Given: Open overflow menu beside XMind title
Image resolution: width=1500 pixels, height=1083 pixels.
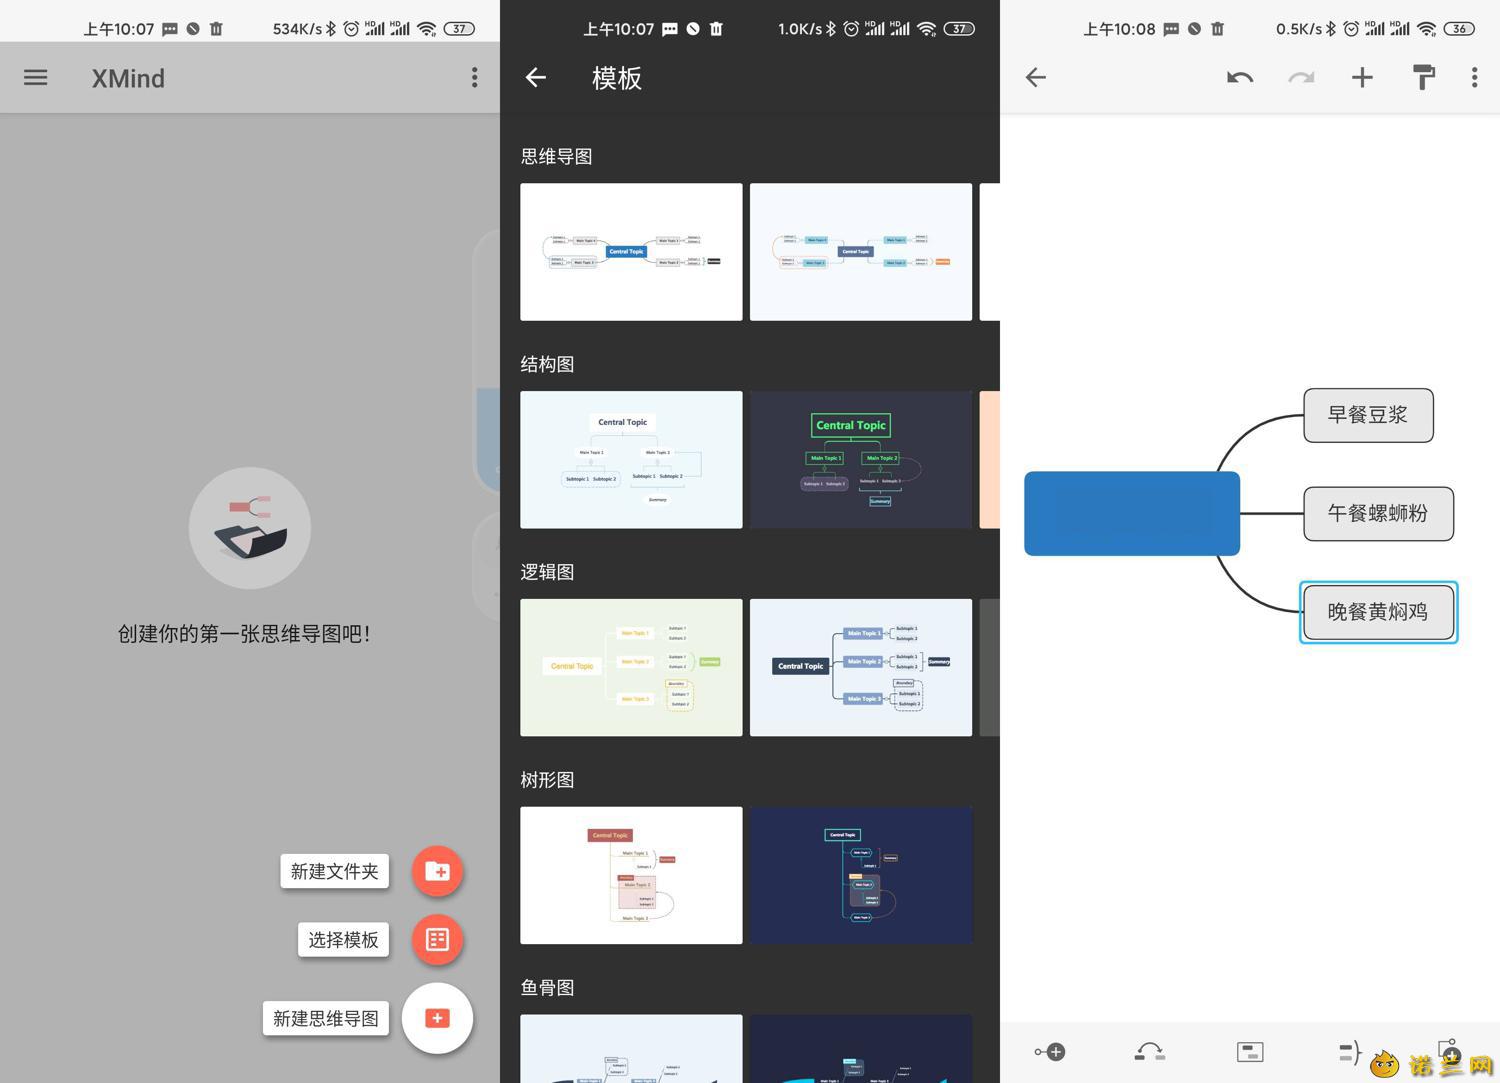Looking at the screenshot, I should [475, 78].
